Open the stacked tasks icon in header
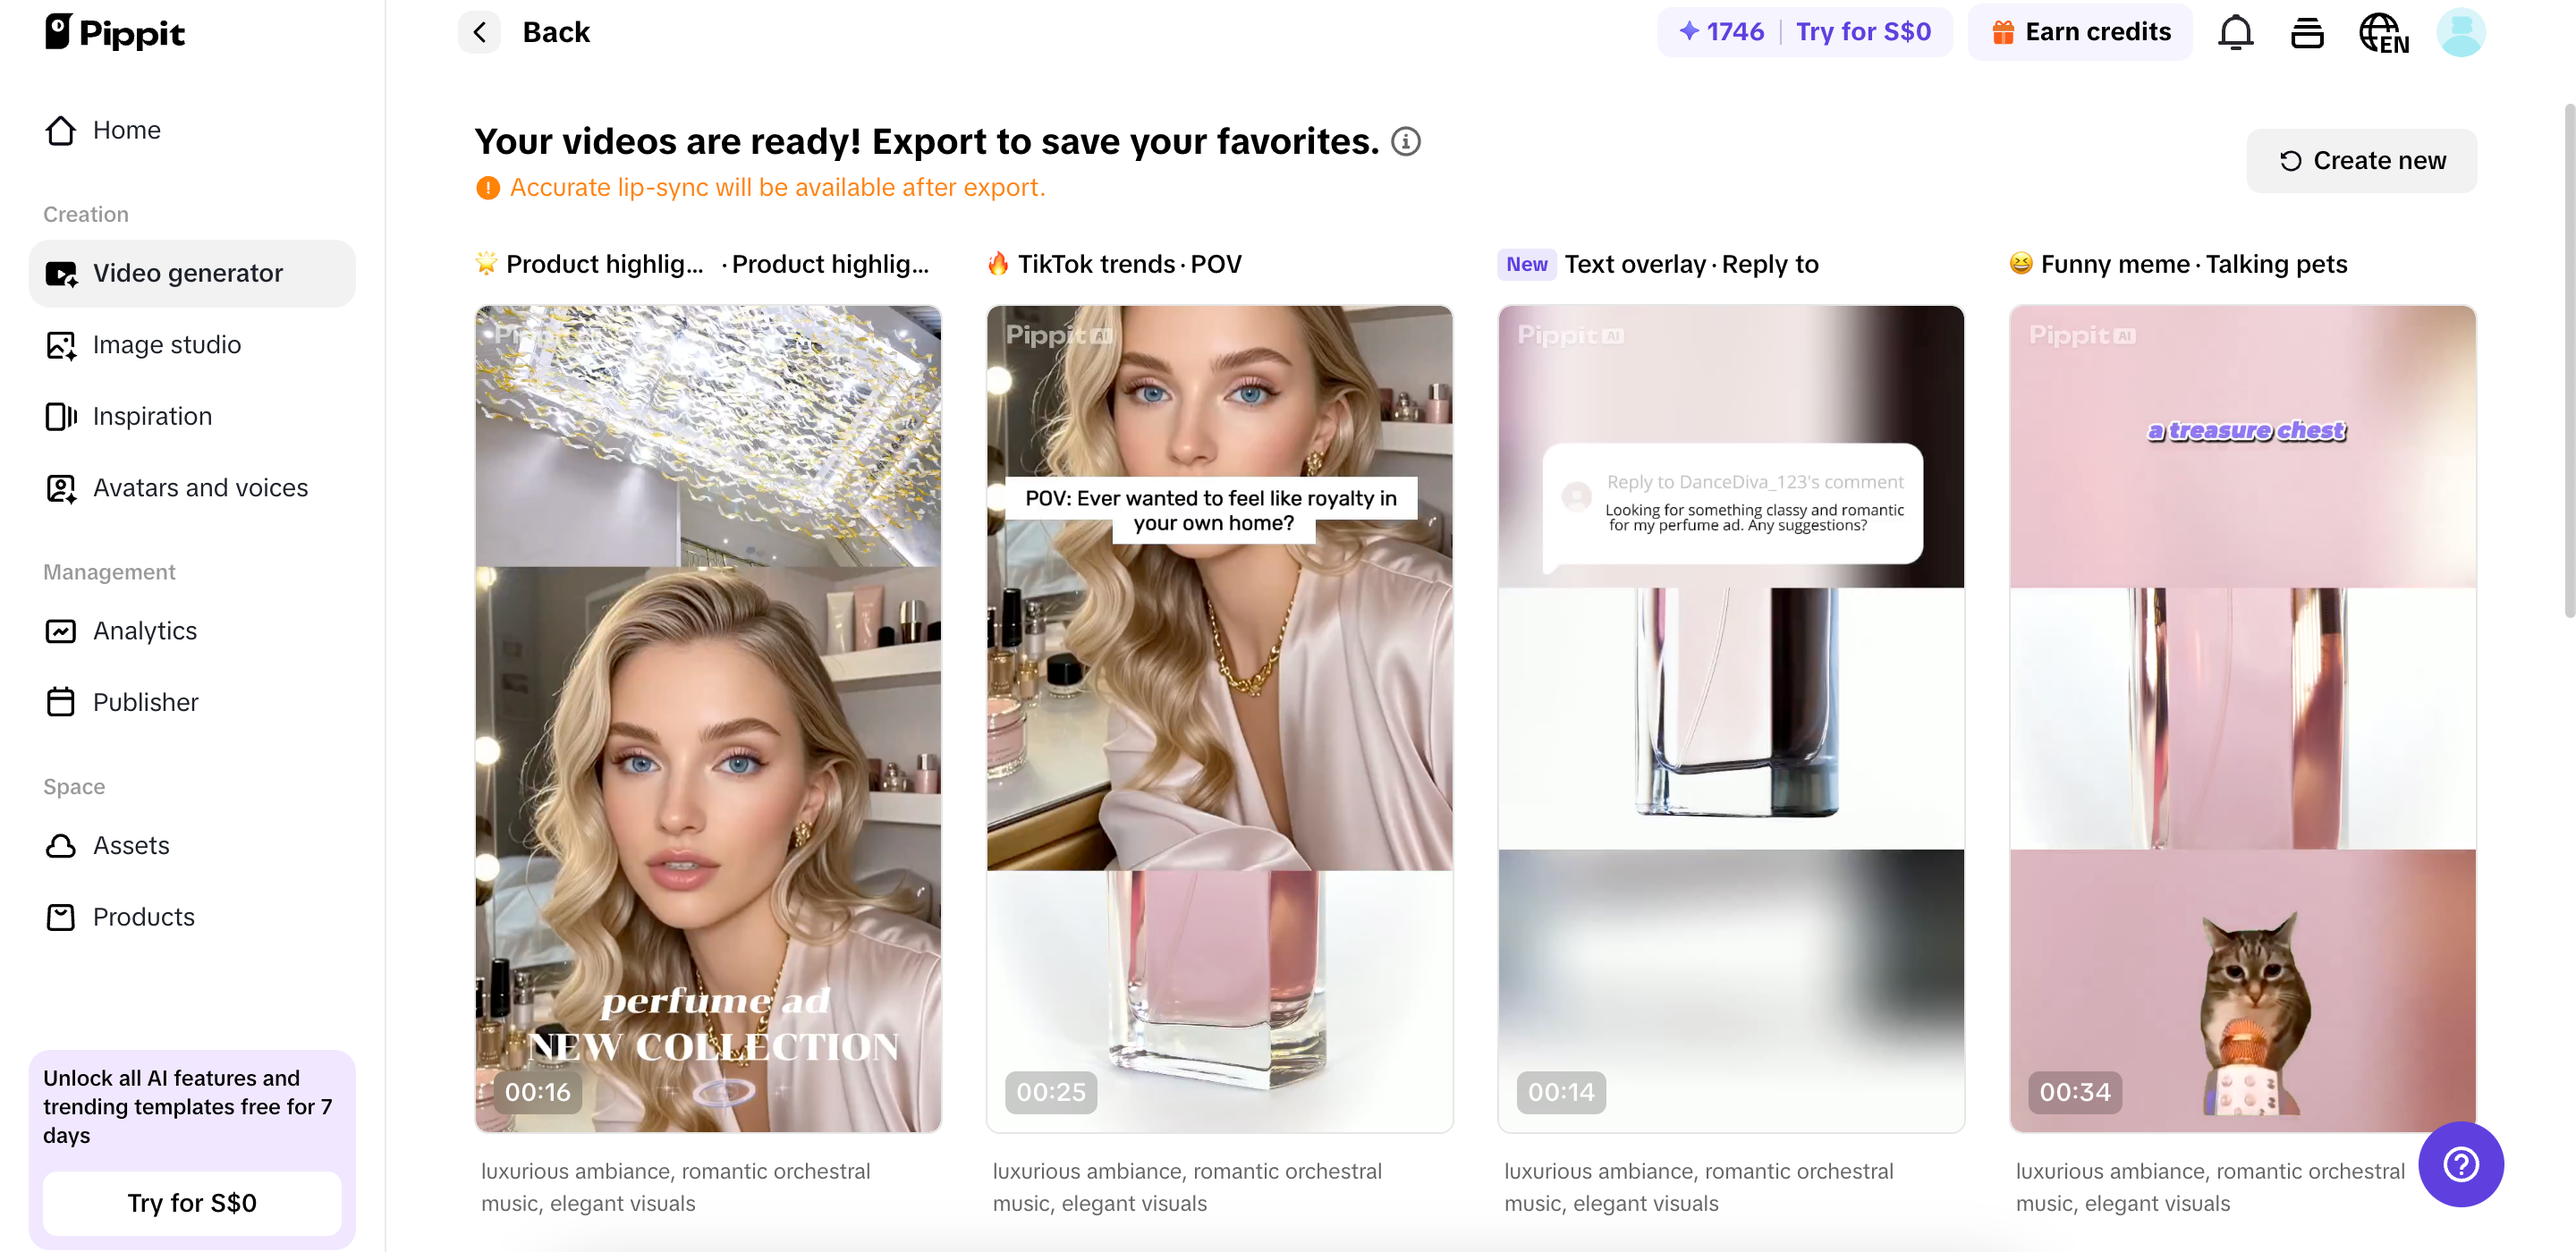 (2307, 33)
